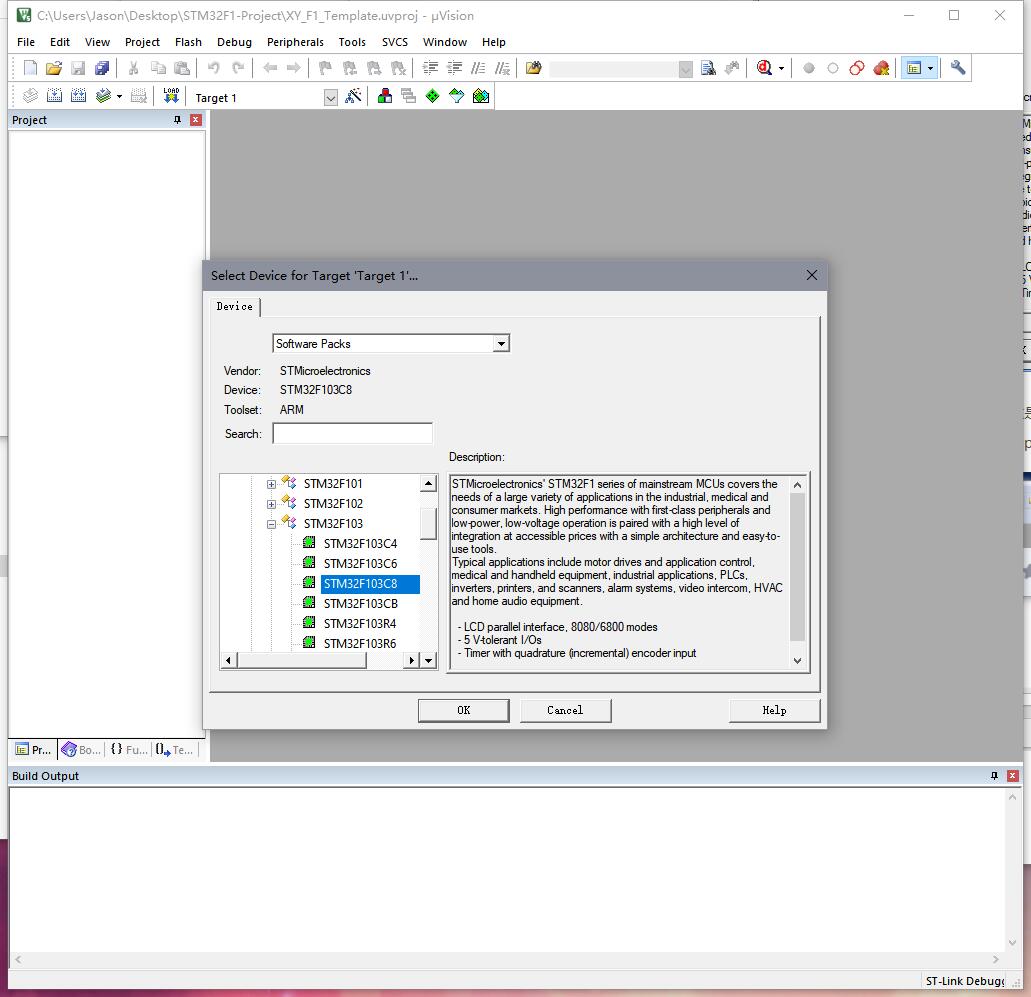Navigate backwards with the left arrow icon
Screen dimensions: 1031x997
[270, 68]
